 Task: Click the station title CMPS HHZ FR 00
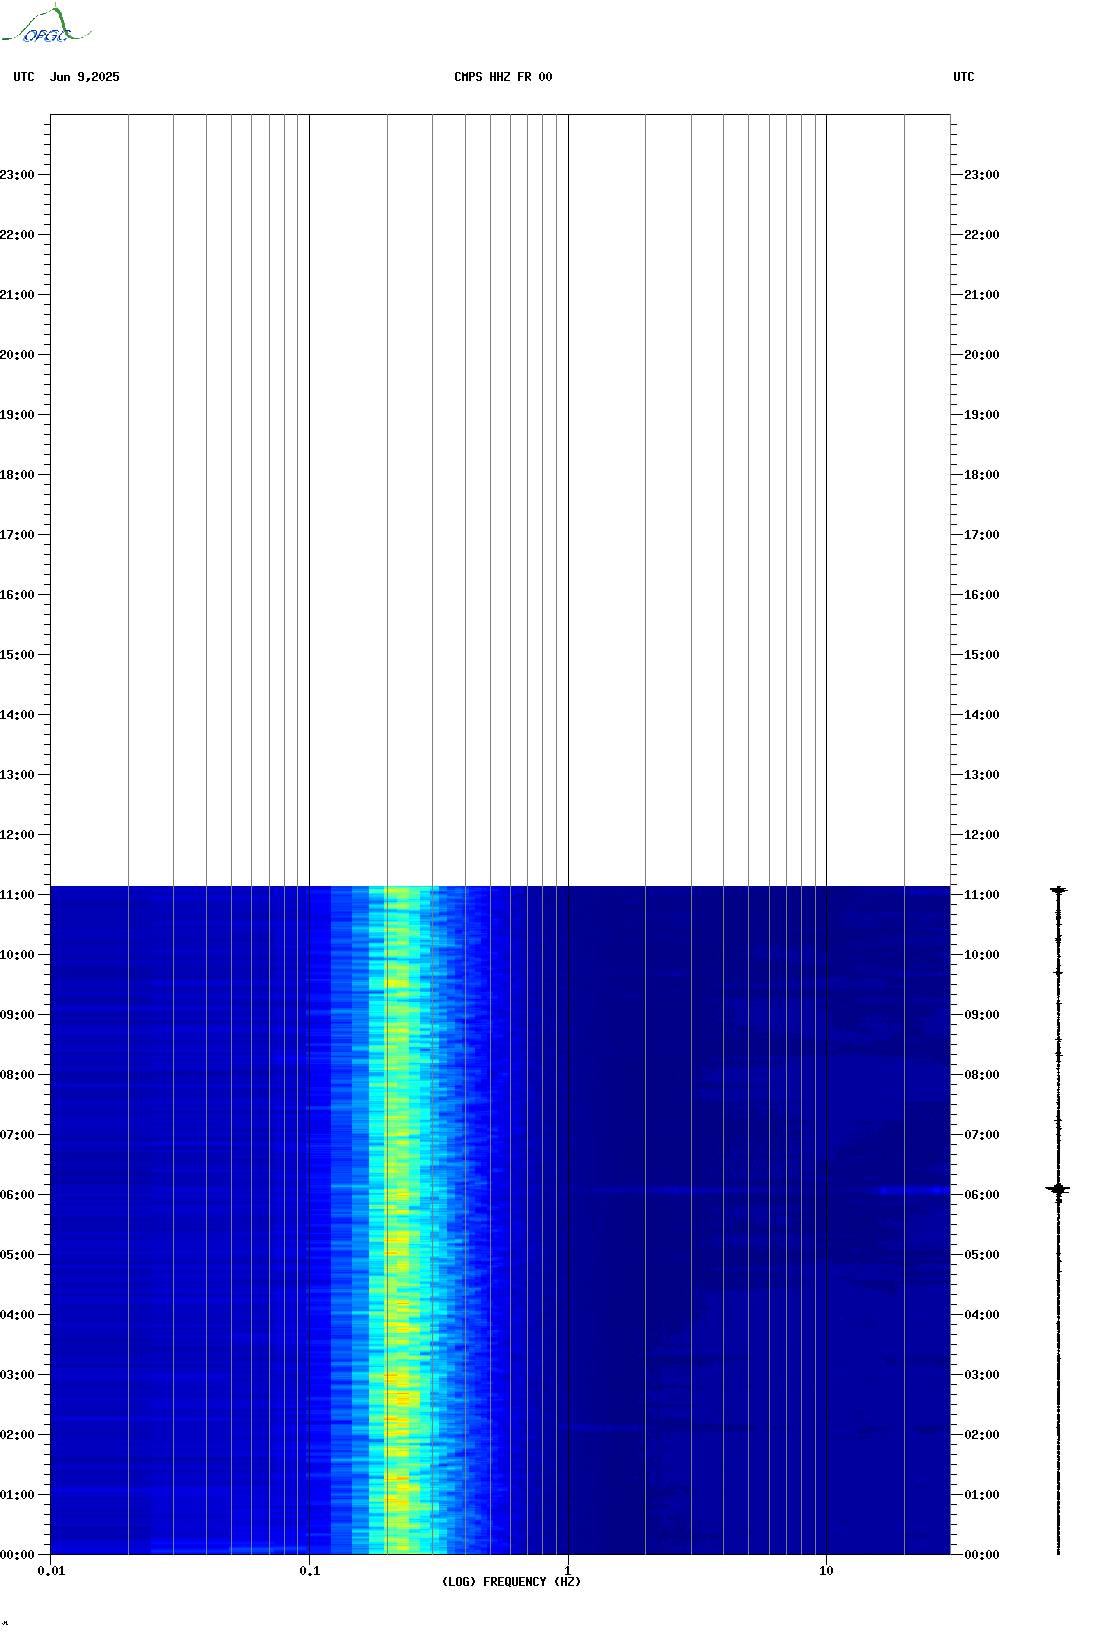click(503, 77)
